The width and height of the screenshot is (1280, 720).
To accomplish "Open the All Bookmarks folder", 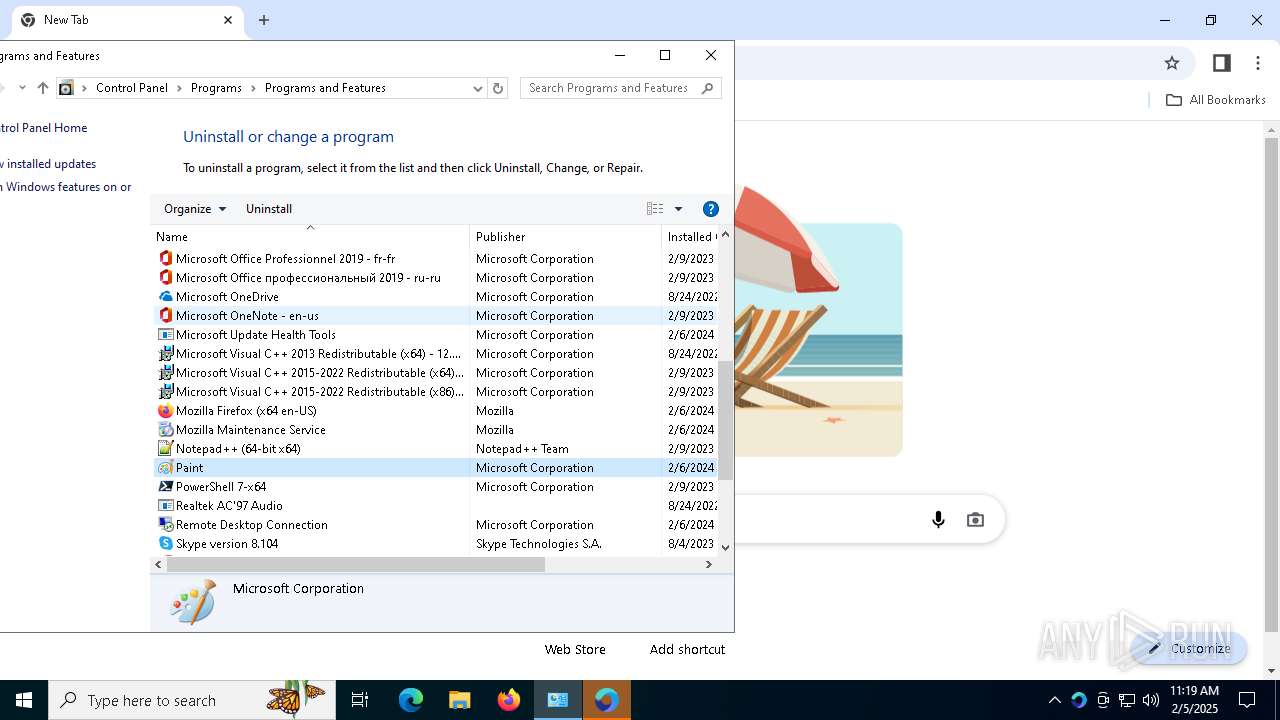I will point(1216,100).
